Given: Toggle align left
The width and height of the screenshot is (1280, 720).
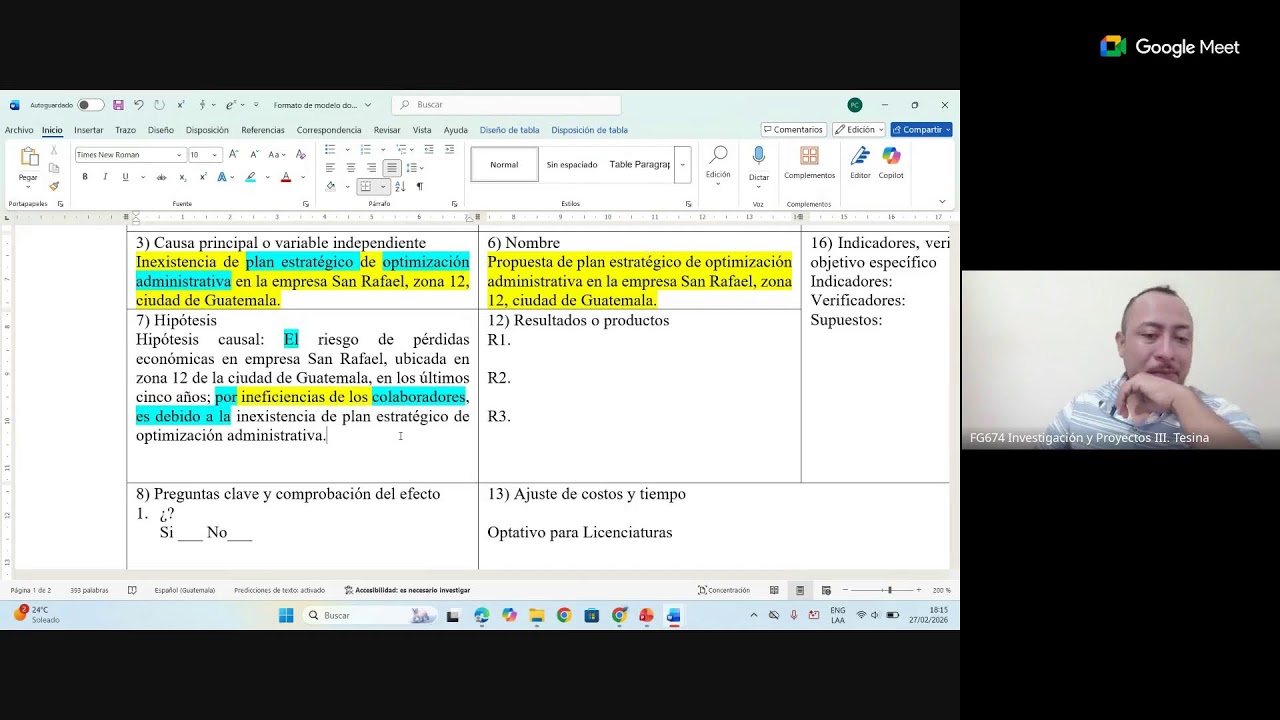Looking at the screenshot, I should pos(330,168).
